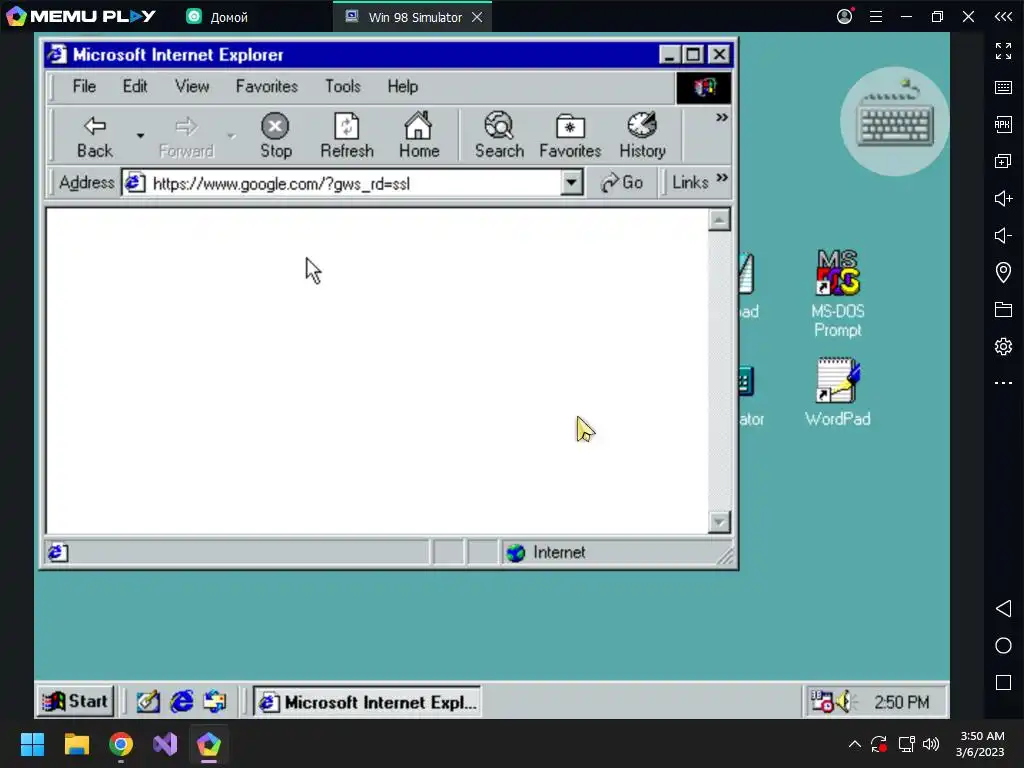Stop page loading with the Stop button
This screenshot has height=768, width=1024.
(276, 136)
